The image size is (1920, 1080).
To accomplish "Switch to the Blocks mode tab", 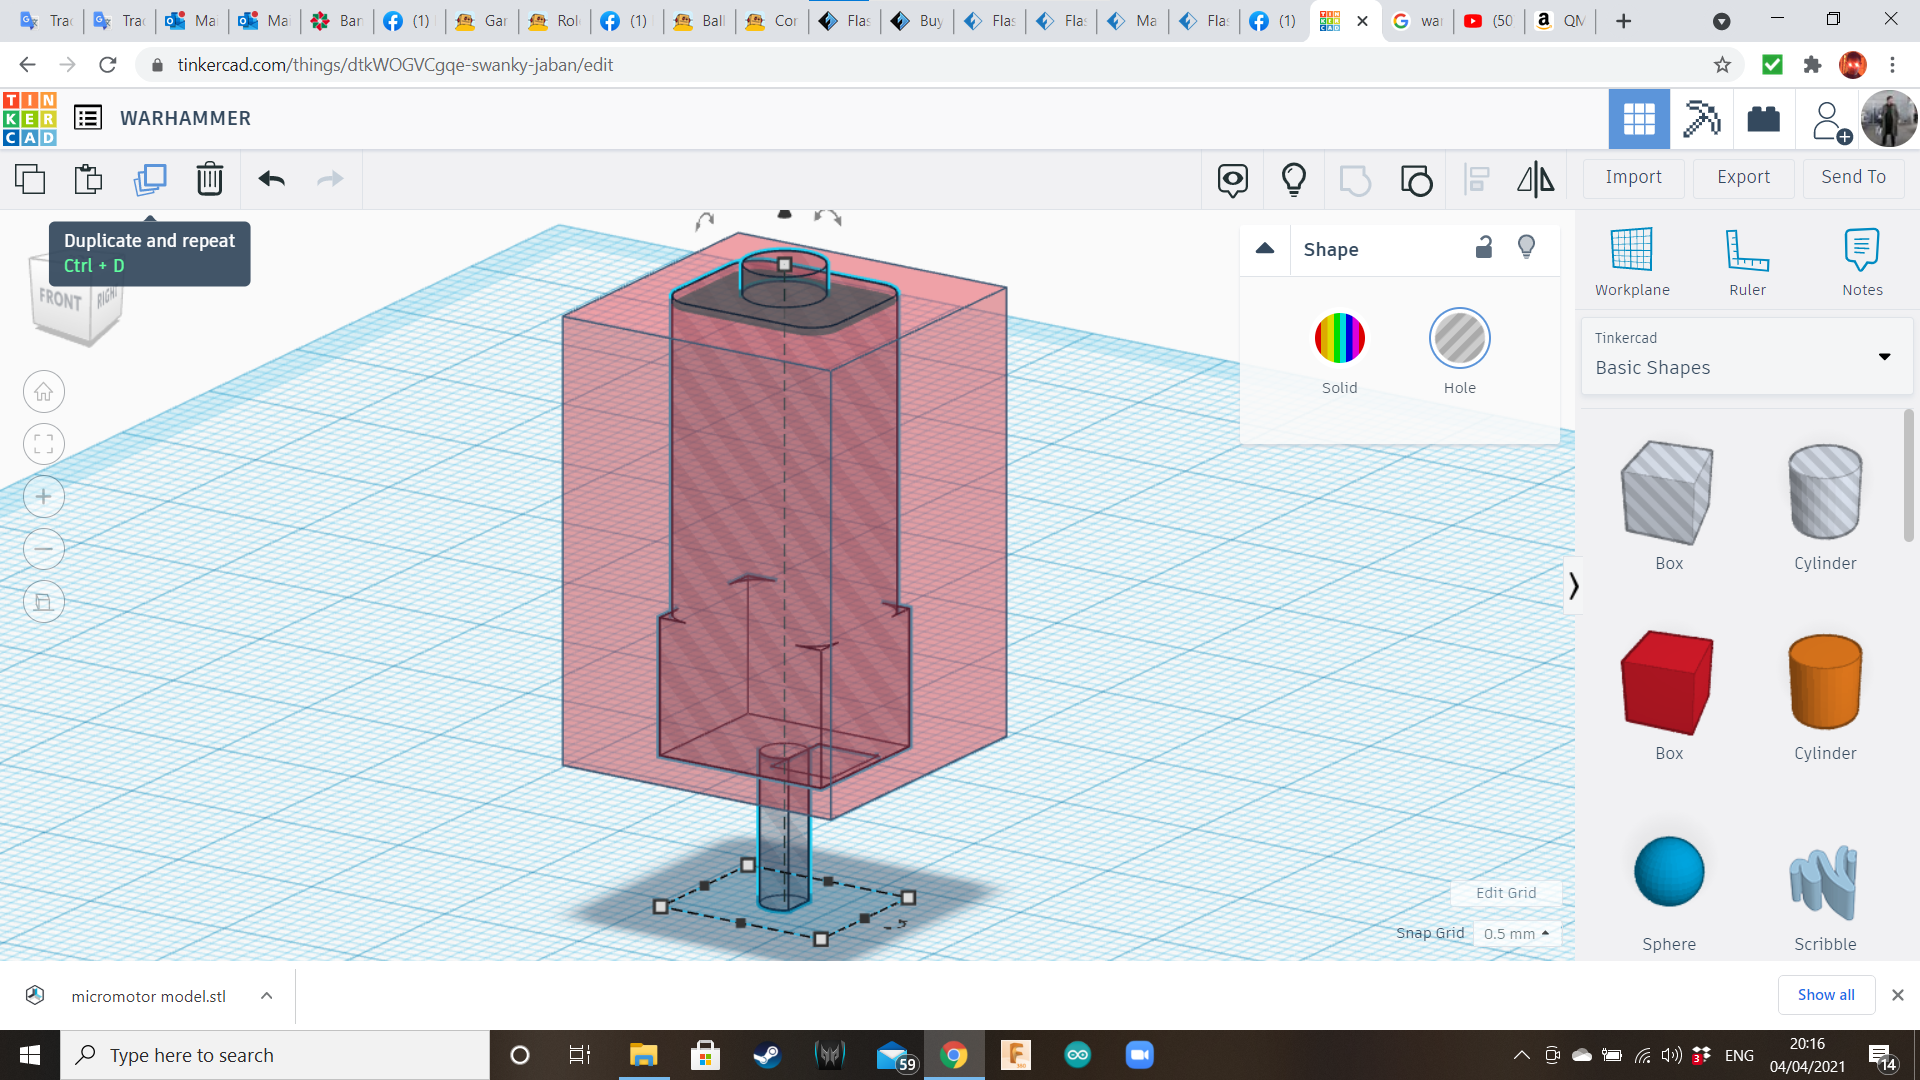I will [x=1701, y=119].
